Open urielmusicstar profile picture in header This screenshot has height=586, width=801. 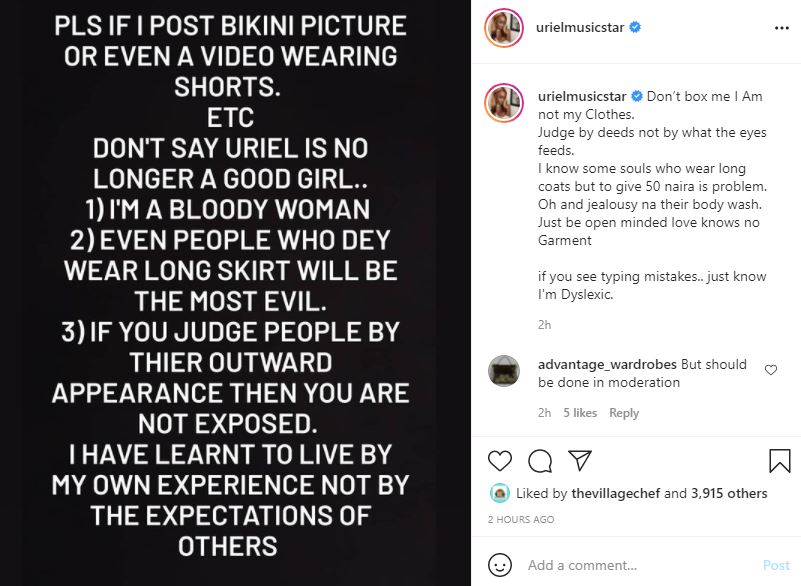tap(505, 28)
